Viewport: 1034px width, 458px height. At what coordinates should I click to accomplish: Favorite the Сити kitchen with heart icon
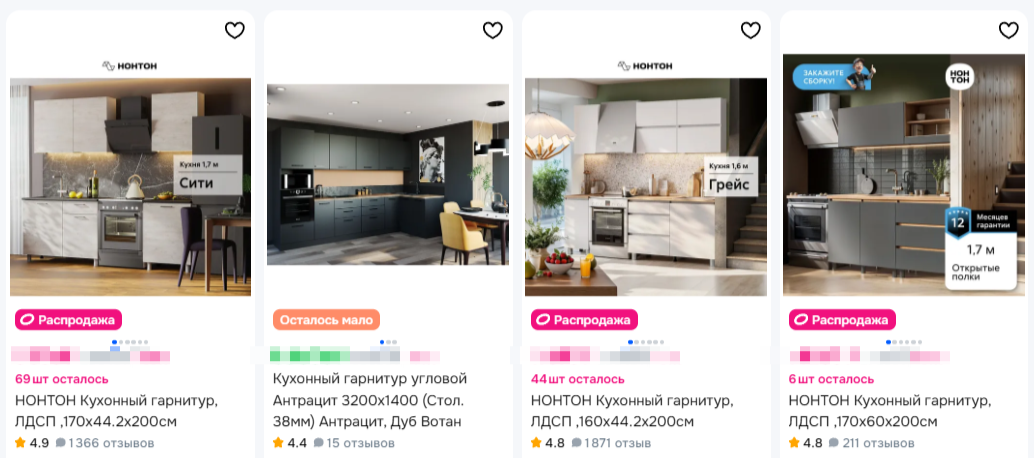[235, 30]
